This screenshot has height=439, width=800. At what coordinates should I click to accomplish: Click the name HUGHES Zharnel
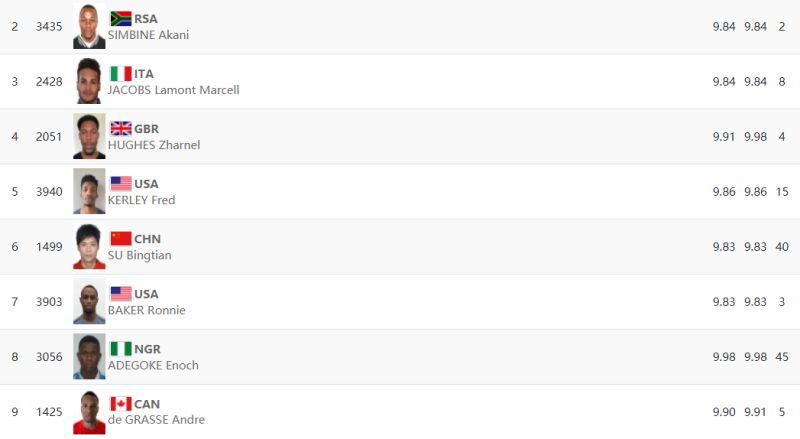point(153,145)
